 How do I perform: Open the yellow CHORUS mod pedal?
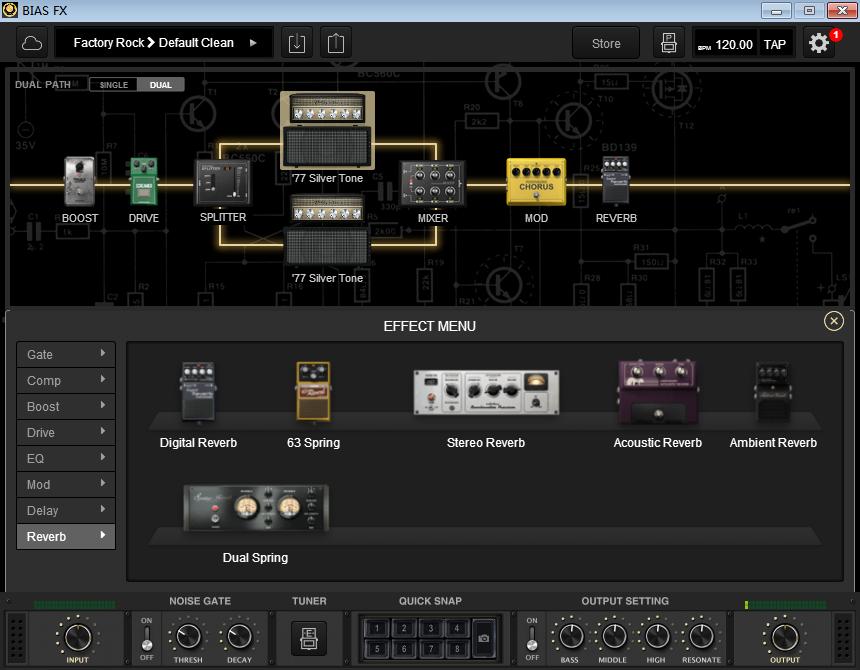(536, 183)
